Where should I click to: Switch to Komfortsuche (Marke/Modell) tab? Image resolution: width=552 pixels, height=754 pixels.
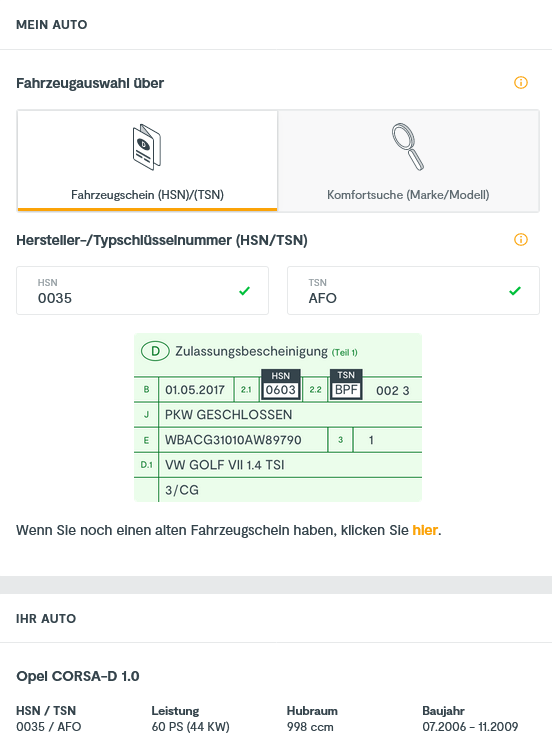[x=408, y=161]
